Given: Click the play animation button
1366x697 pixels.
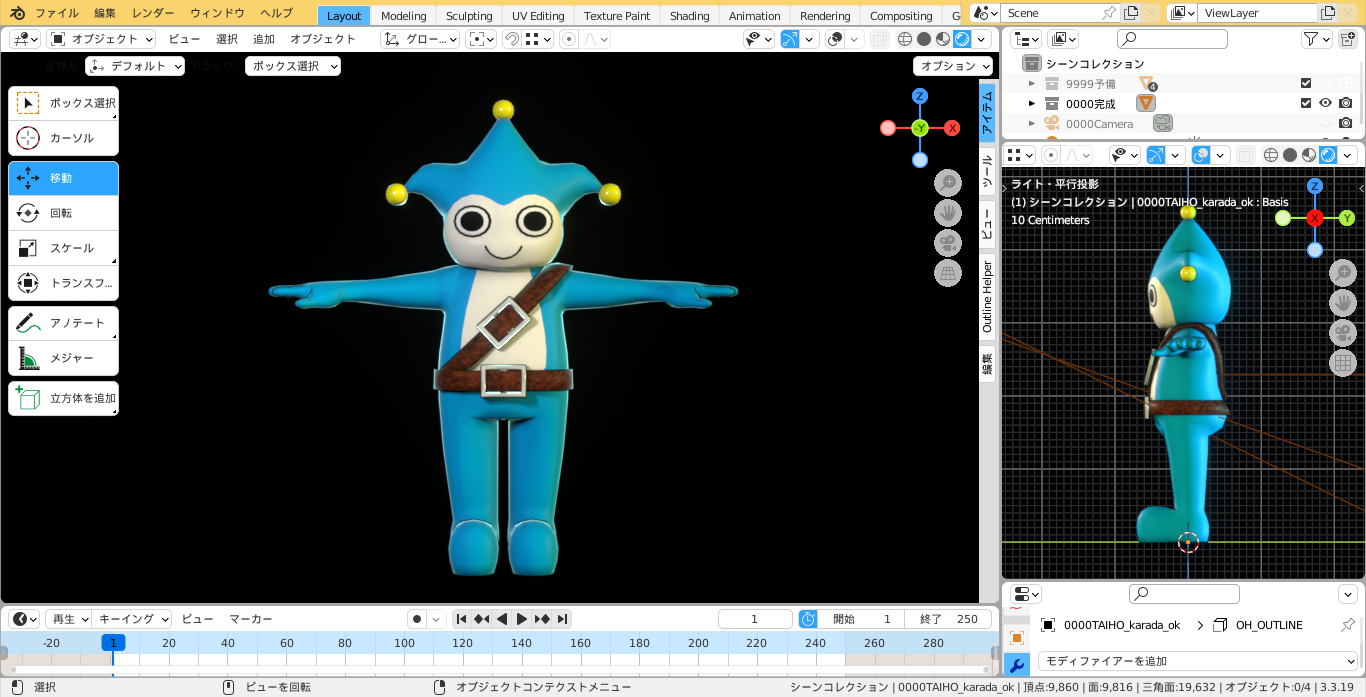Looking at the screenshot, I should pyautogui.click(x=521, y=619).
